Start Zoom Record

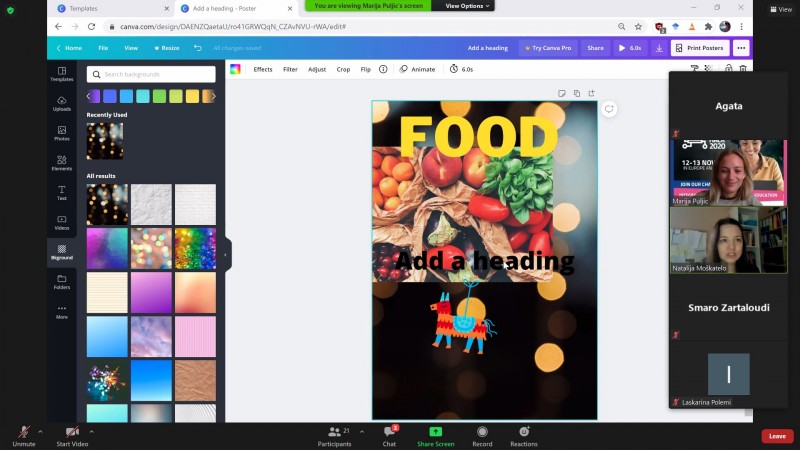click(x=482, y=436)
